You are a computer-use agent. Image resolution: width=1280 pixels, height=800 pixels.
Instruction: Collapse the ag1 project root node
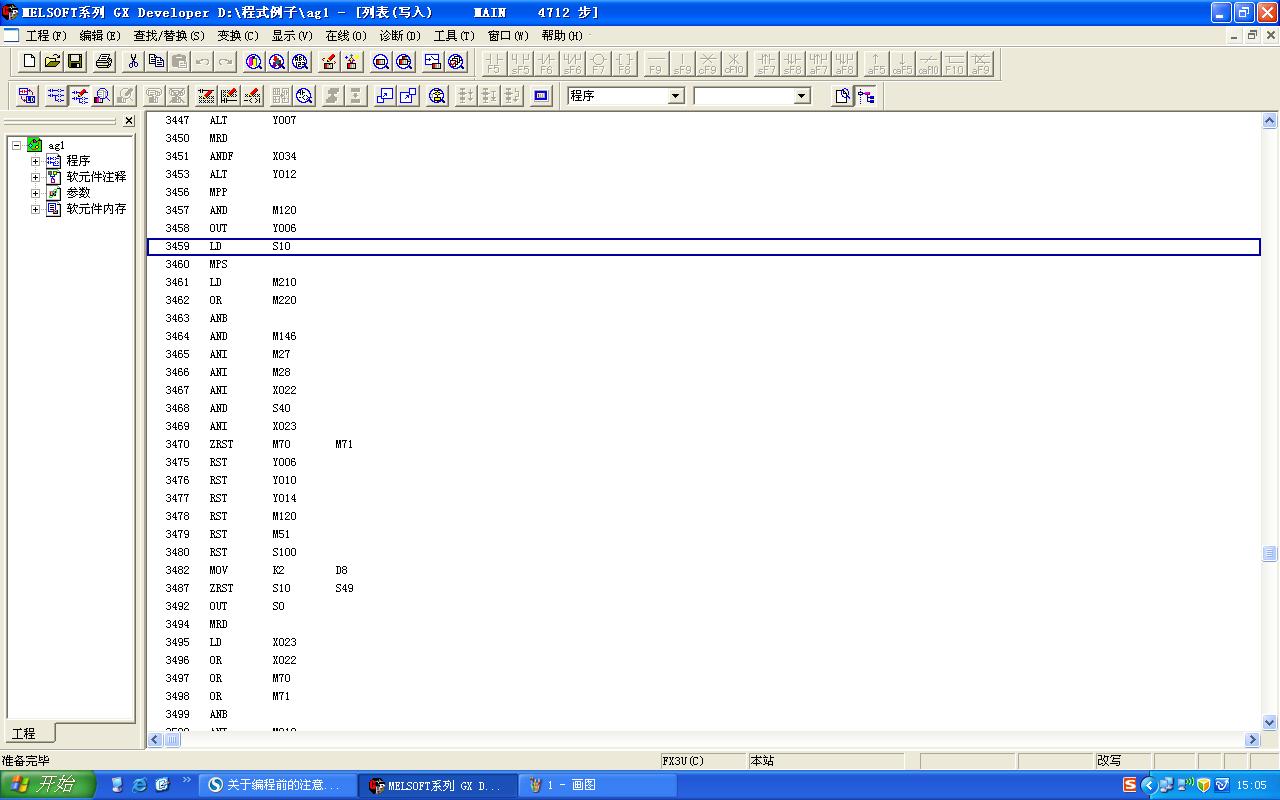pyautogui.click(x=17, y=145)
